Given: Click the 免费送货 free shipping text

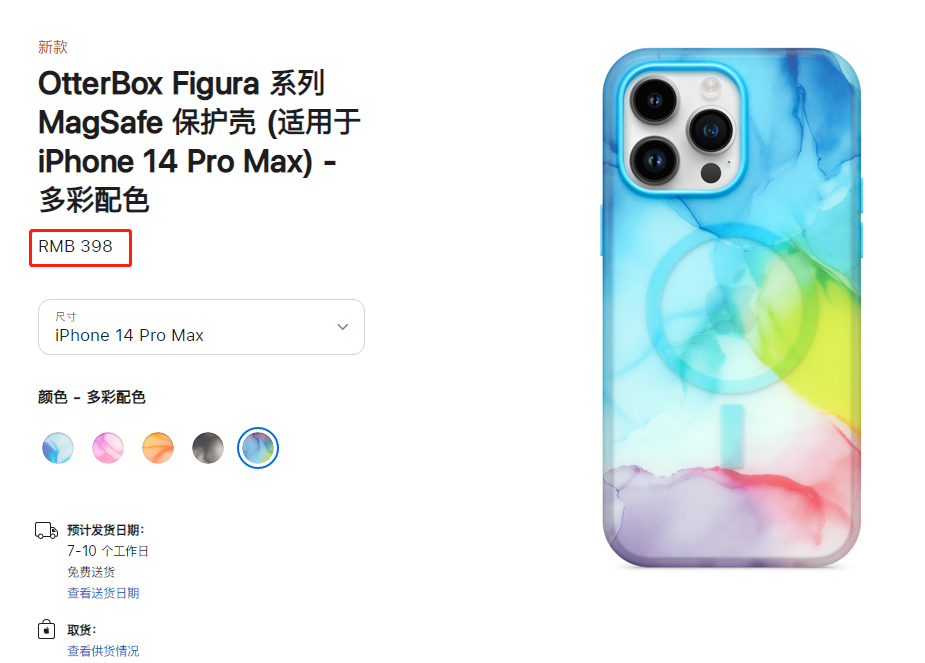Looking at the screenshot, I should point(91,572).
